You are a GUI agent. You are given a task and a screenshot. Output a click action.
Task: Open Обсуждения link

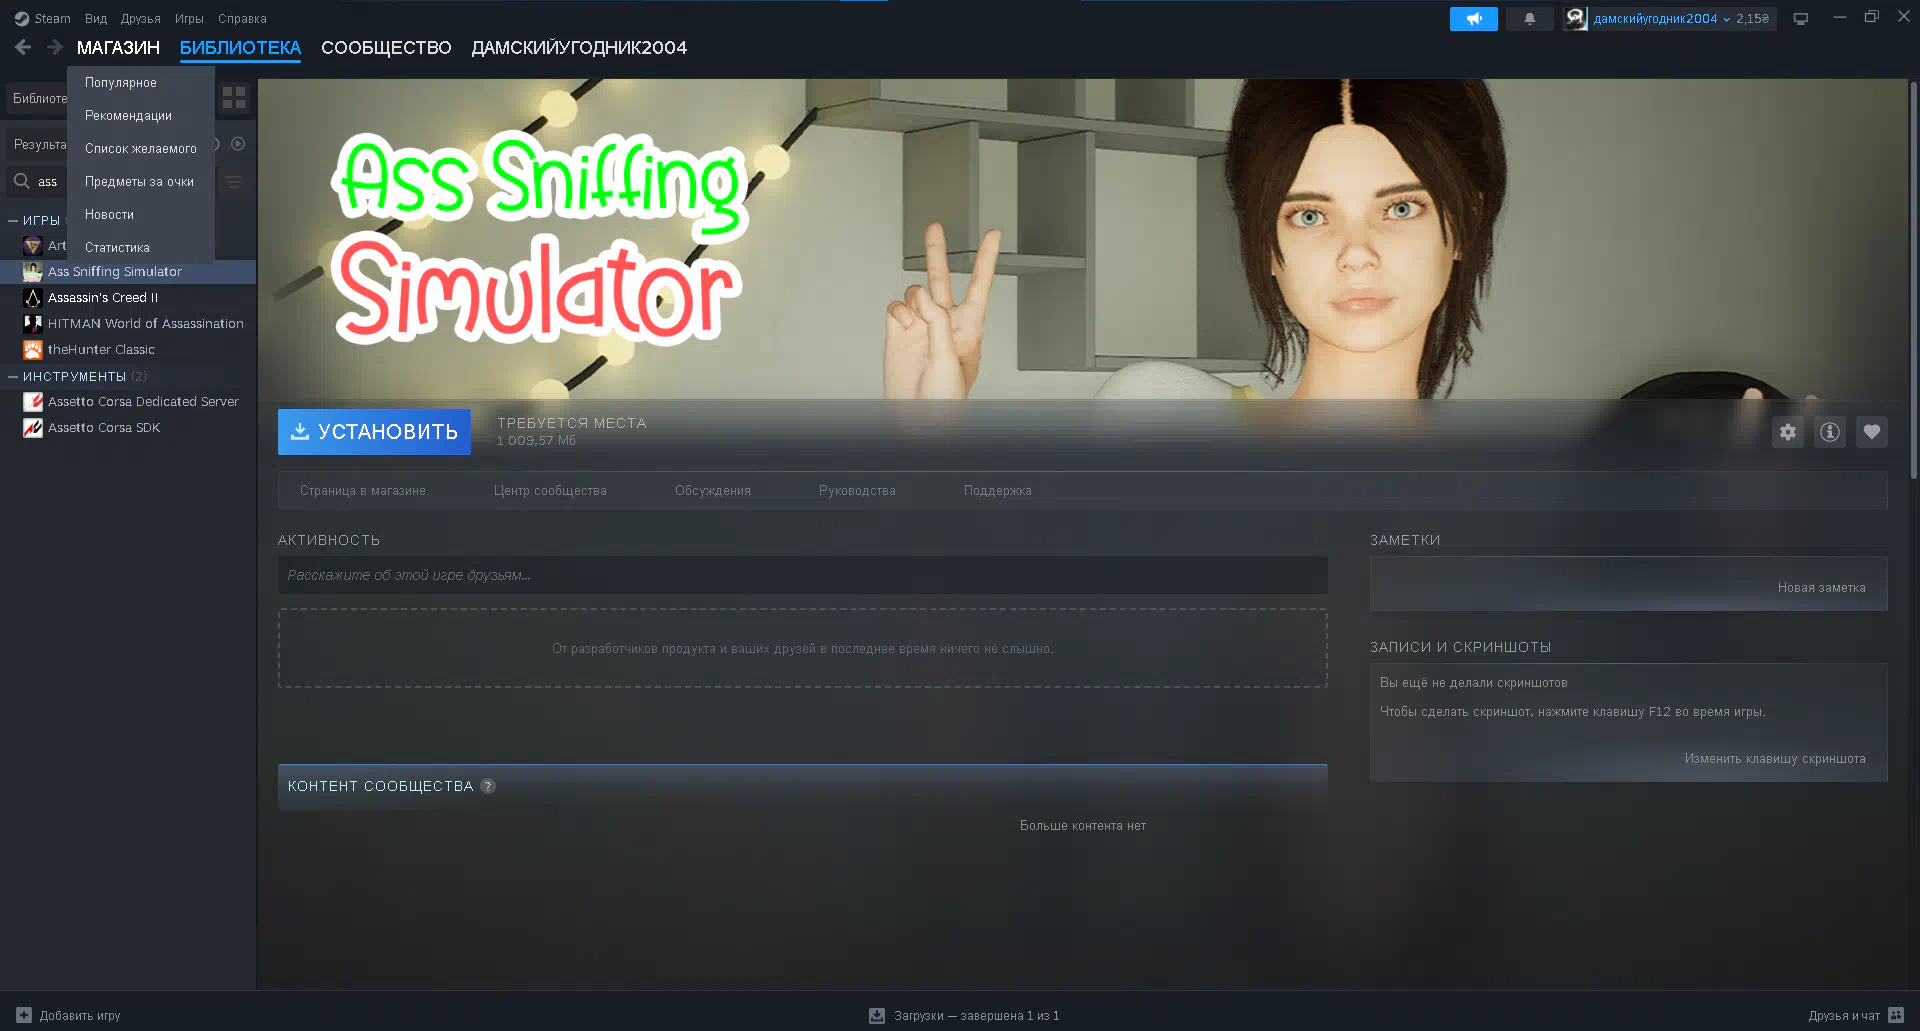click(713, 490)
